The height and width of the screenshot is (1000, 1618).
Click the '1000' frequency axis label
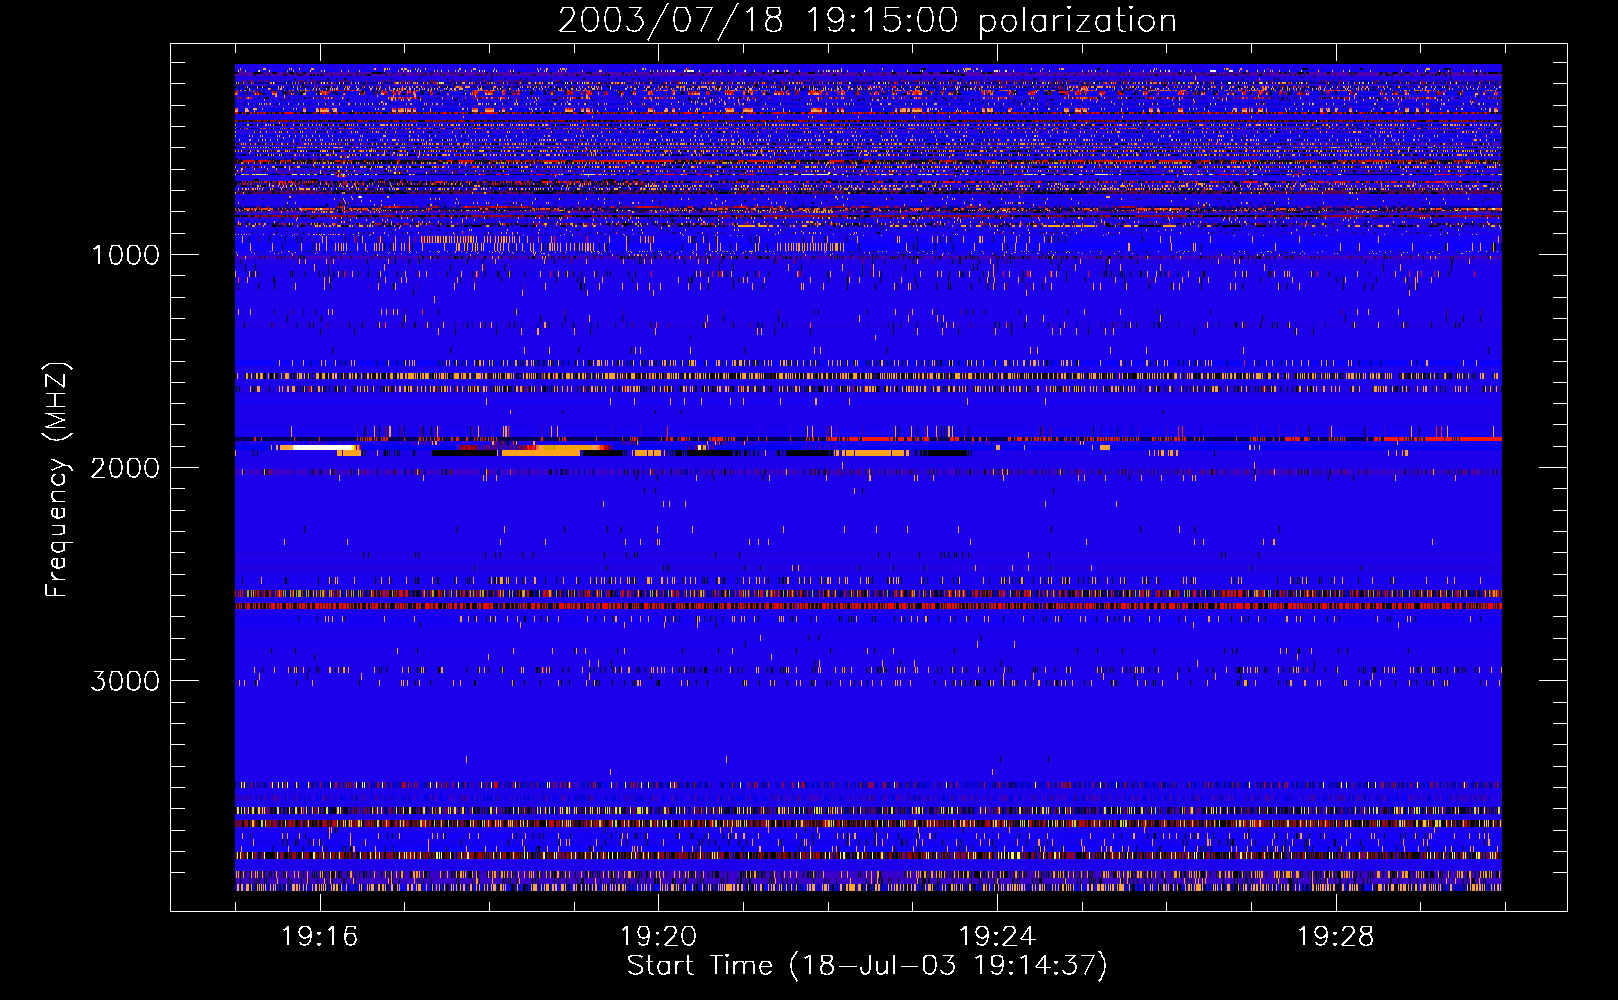125,255
